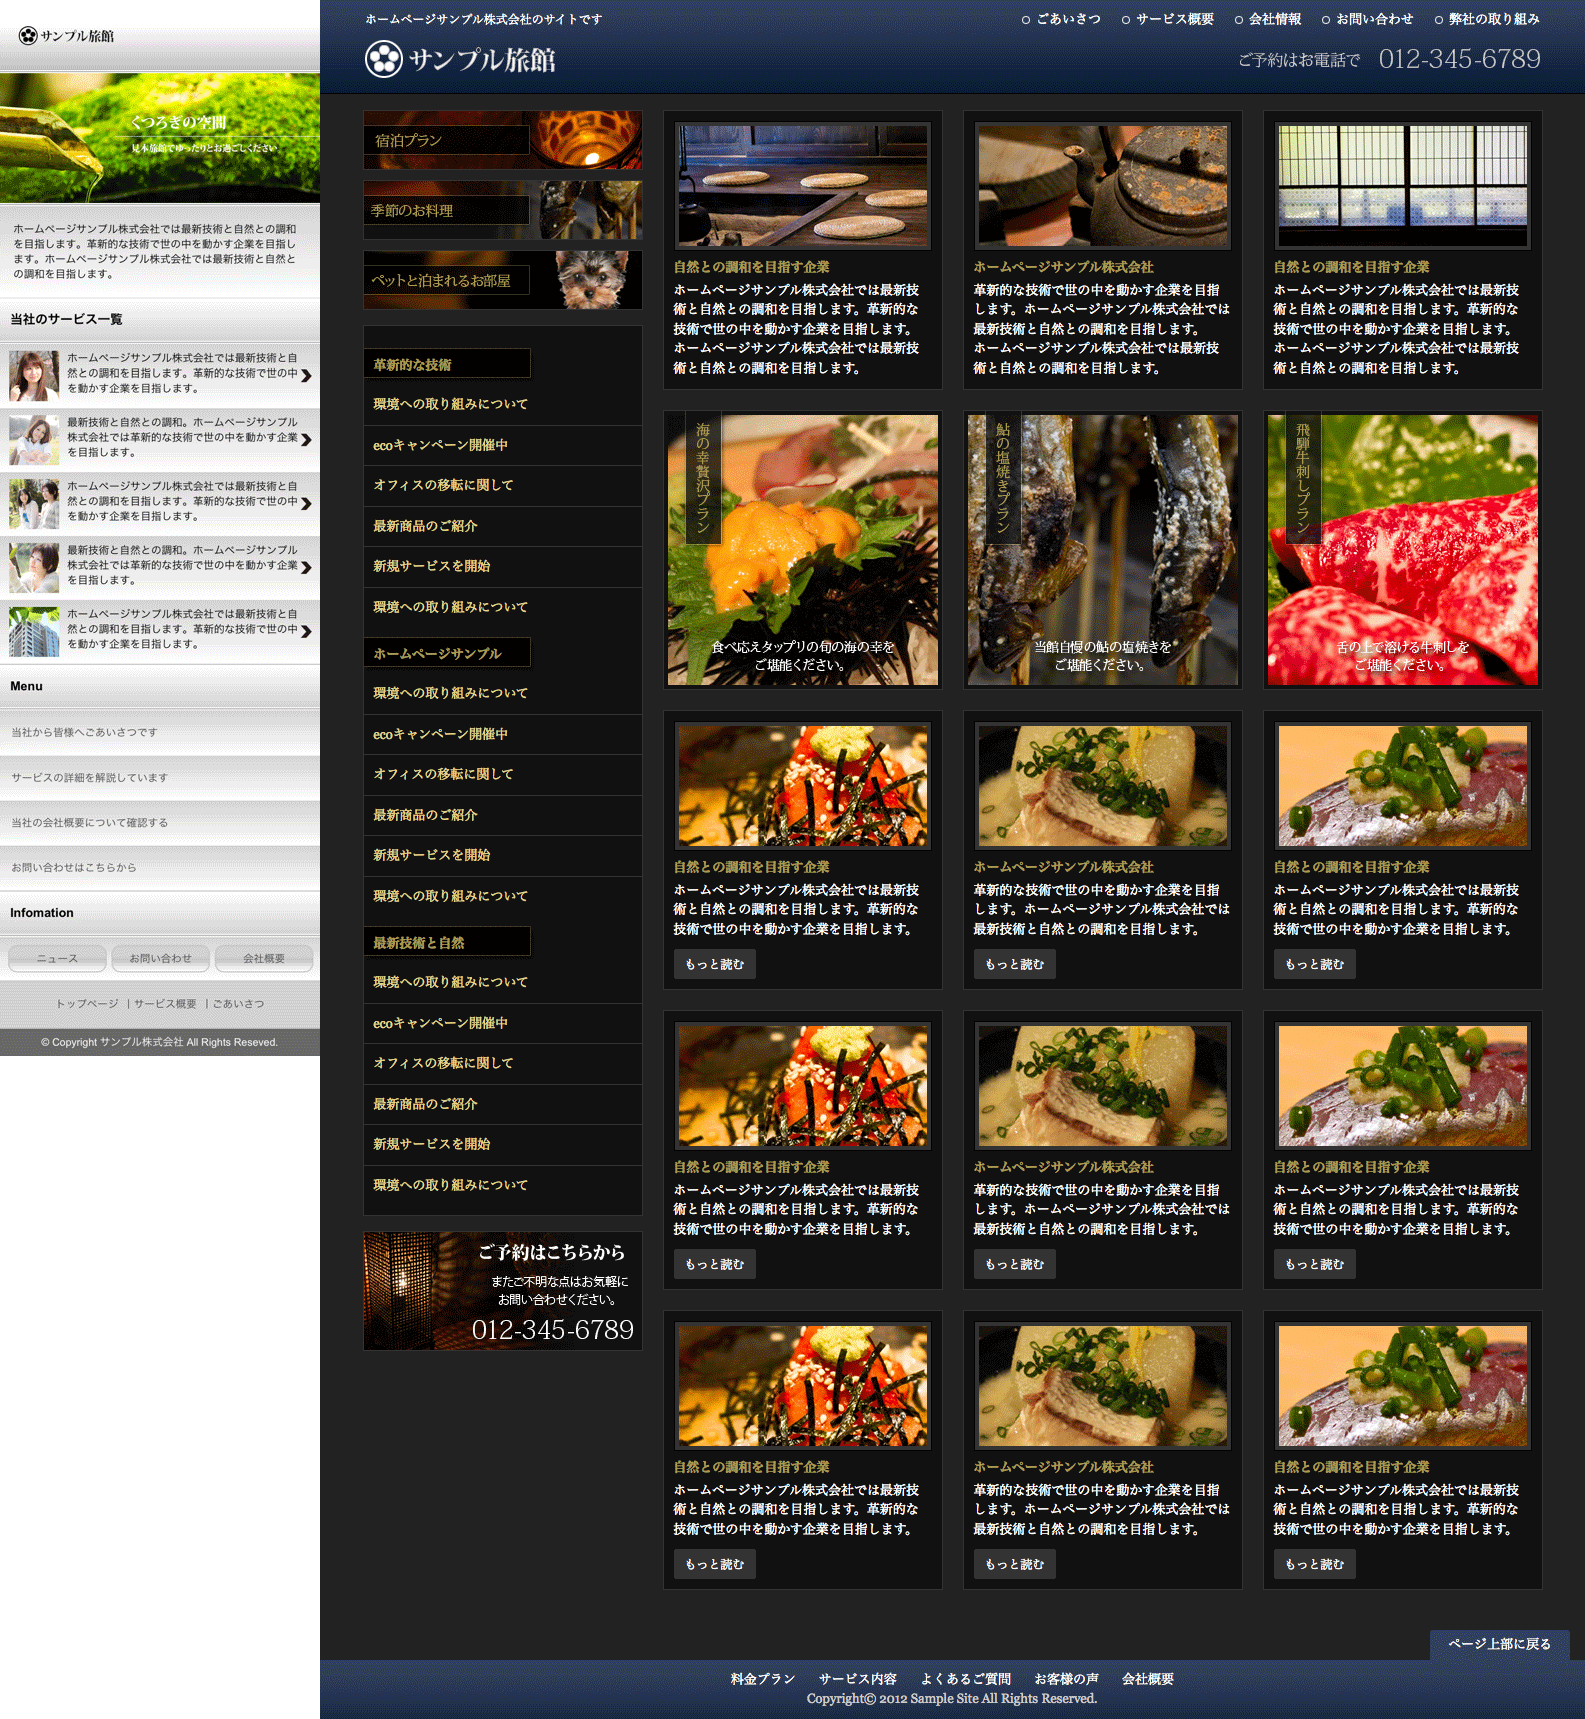This screenshot has width=1585, height=1719.
Task: Click the ご予約はこちらから reservation banner
Action: click(x=502, y=1291)
